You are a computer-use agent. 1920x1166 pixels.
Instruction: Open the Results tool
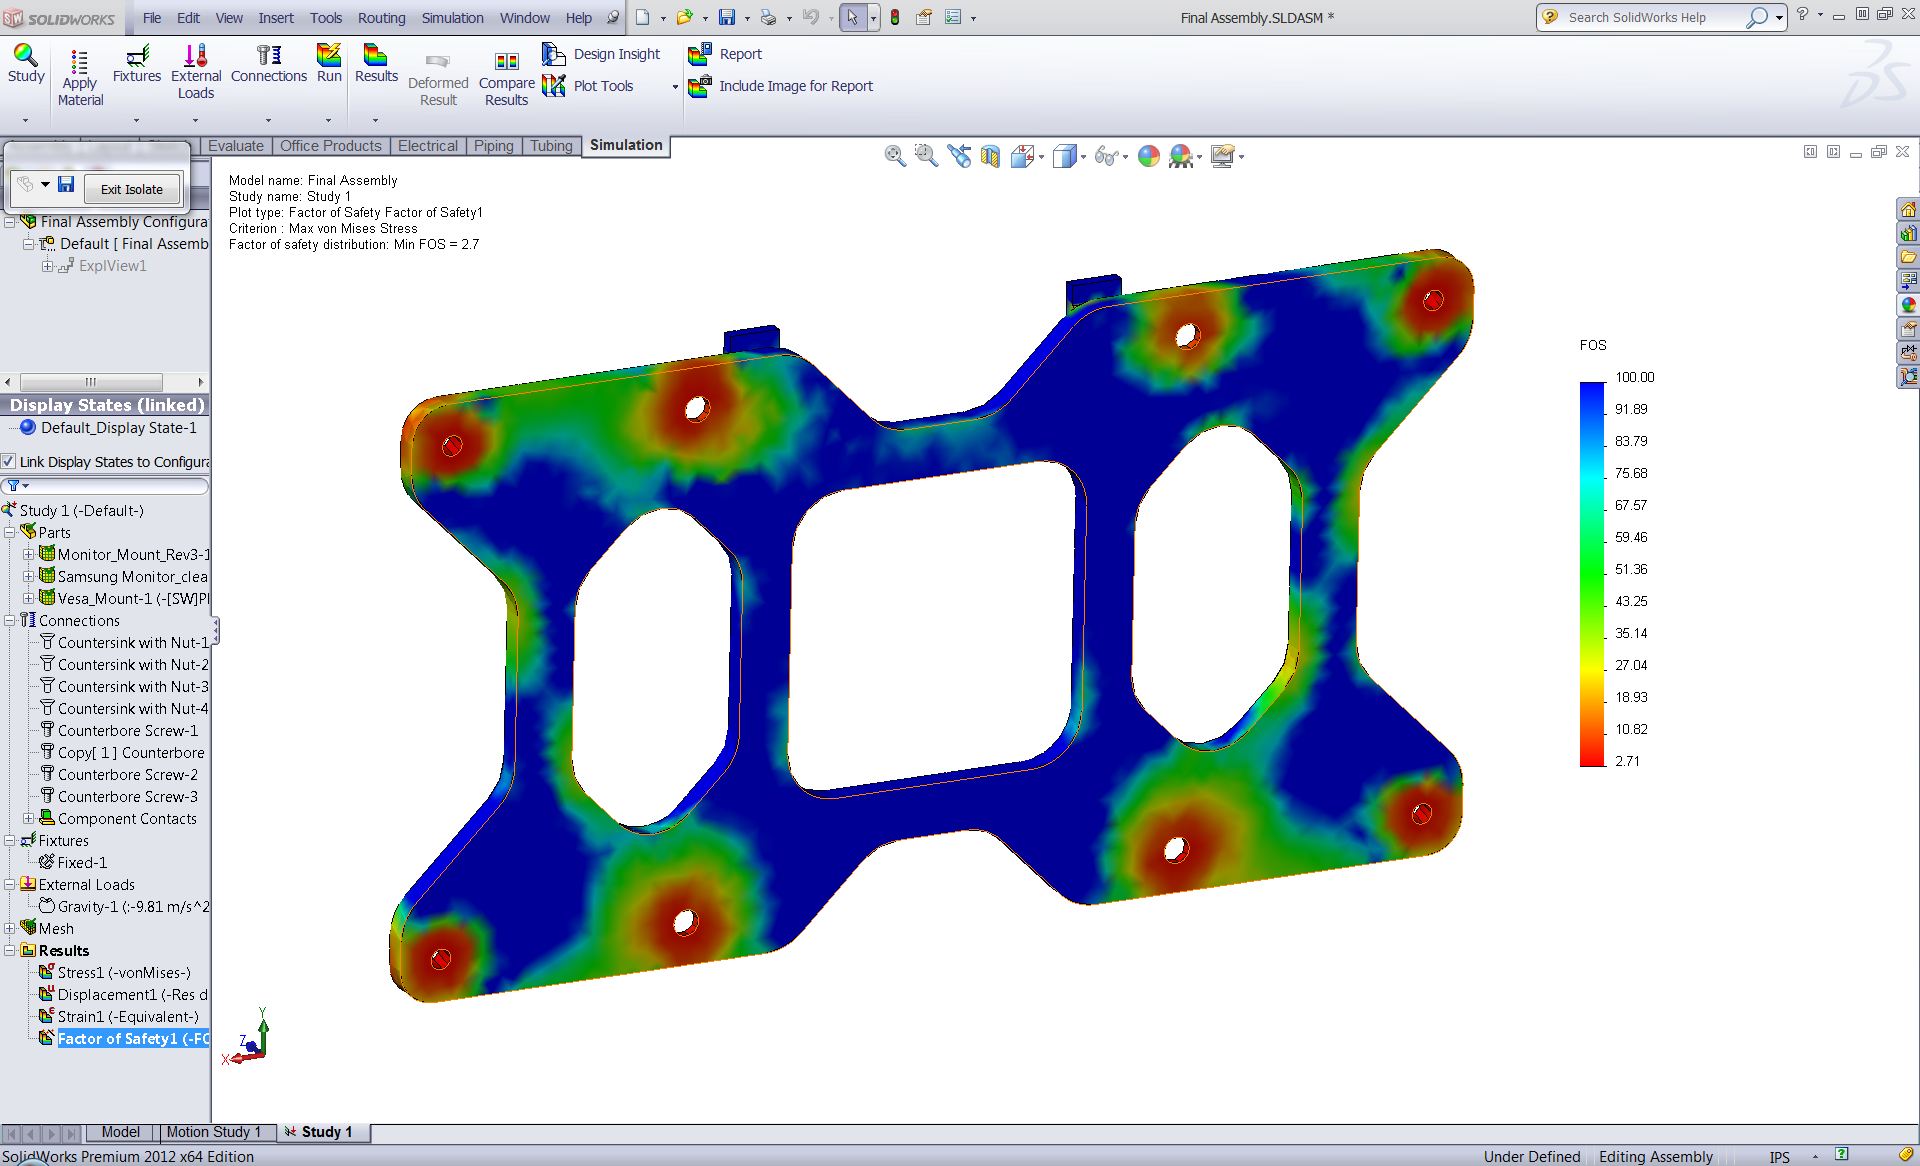click(376, 64)
